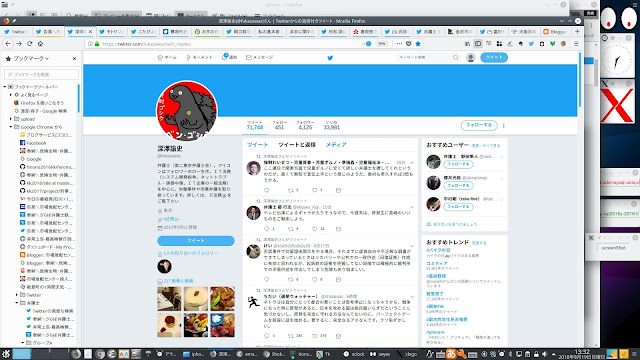The image size is (640, 360).
Task: Like the first tweet with the heart icon
Action: (315, 190)
